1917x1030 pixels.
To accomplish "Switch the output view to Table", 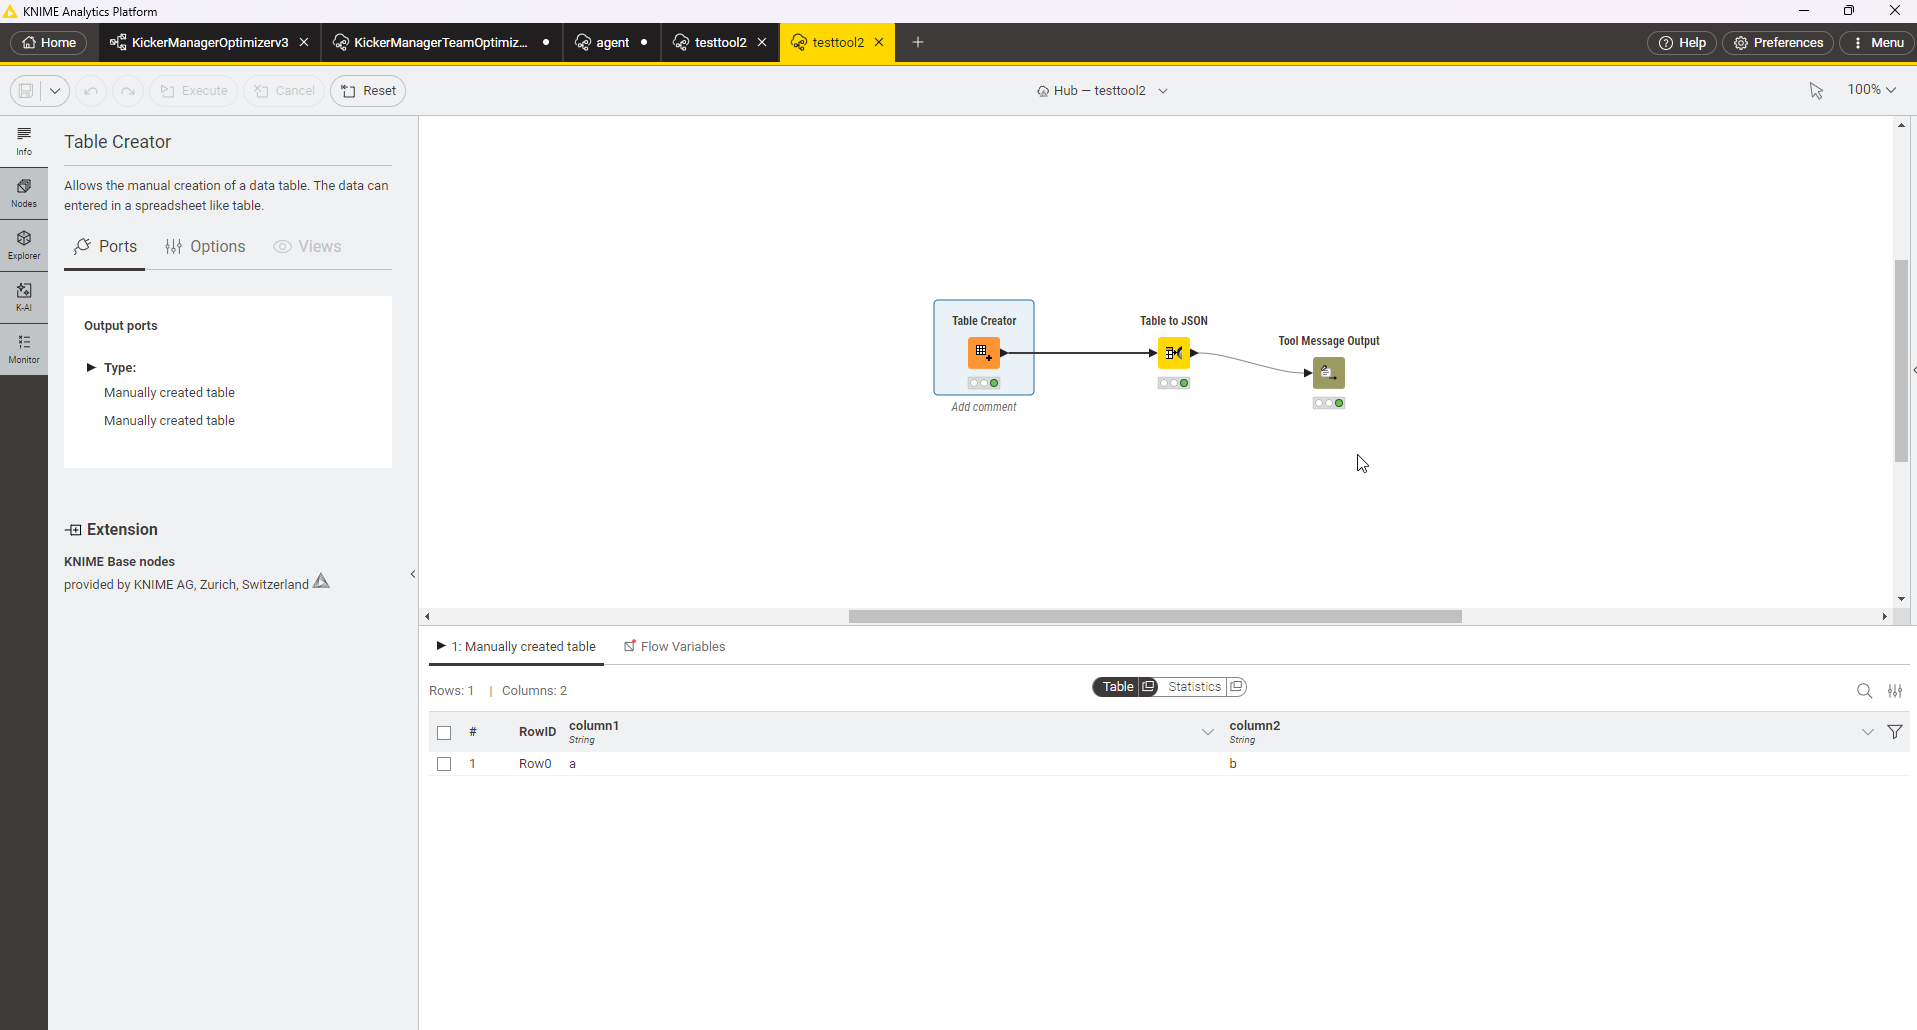I will point(1117,687).
